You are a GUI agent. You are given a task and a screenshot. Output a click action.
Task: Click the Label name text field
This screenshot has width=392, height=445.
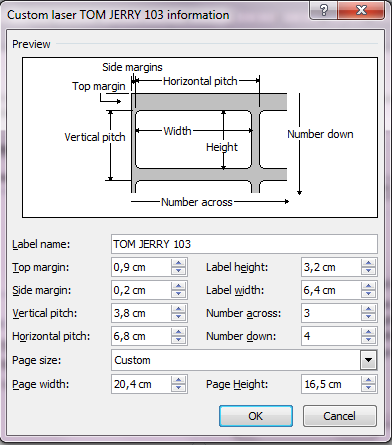(244, 244)
